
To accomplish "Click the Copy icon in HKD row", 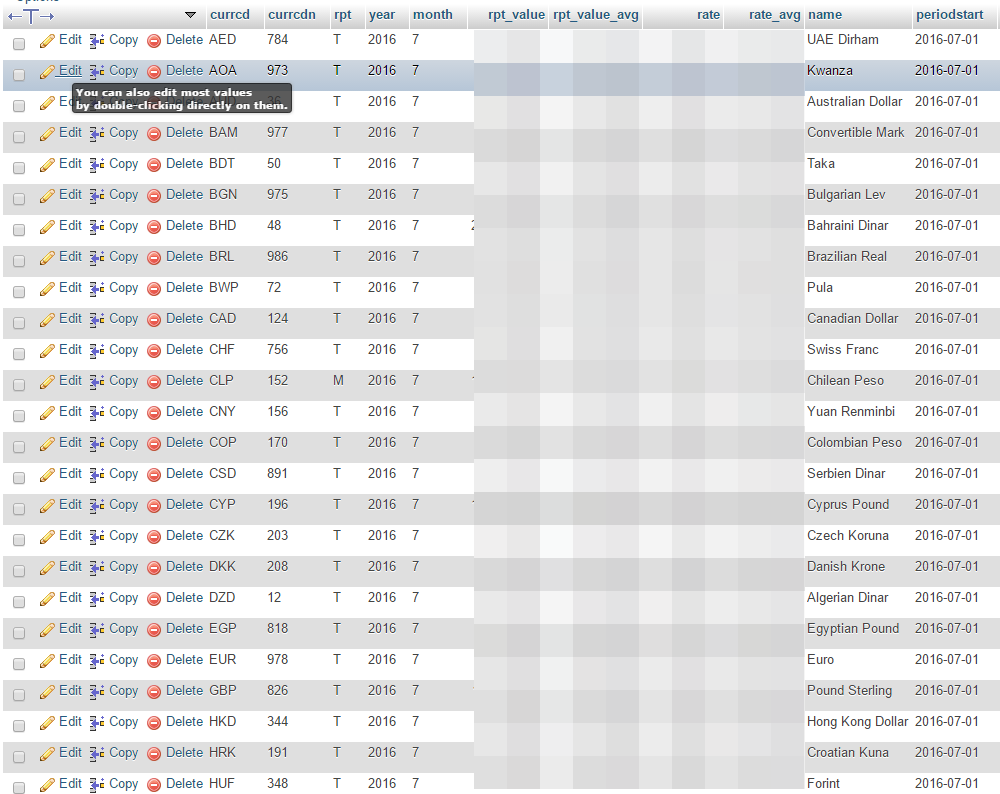I will 97,724.
